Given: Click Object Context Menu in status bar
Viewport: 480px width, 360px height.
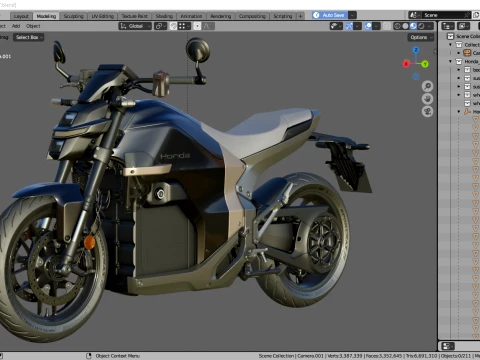Looking at the screenshot, I should 117,356.
